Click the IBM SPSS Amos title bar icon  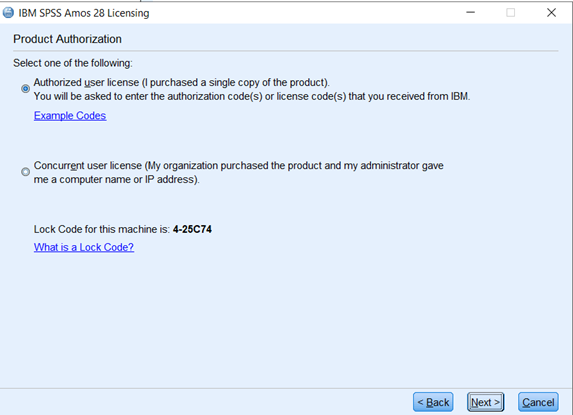pyautogui.click(x=8, y=13)
